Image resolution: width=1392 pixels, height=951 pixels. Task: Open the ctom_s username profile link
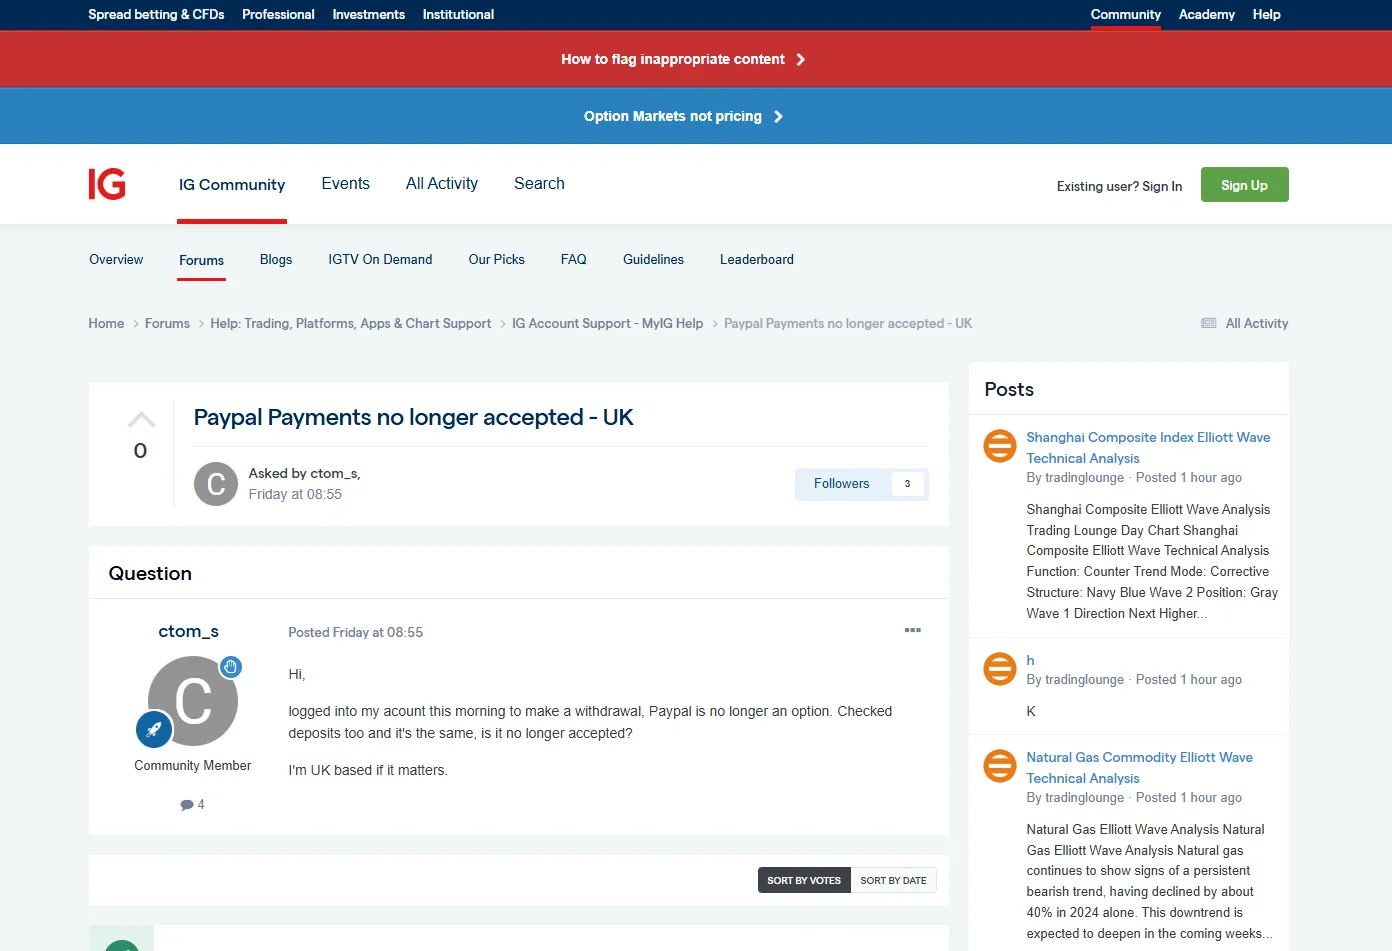188,632
